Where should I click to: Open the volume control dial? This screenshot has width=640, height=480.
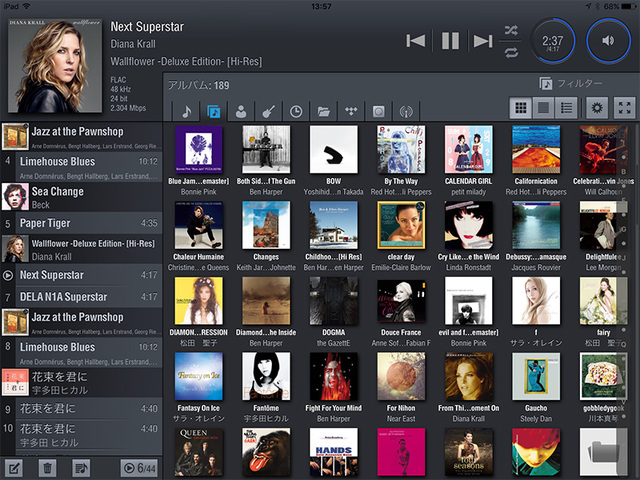(x=609, y=41)
